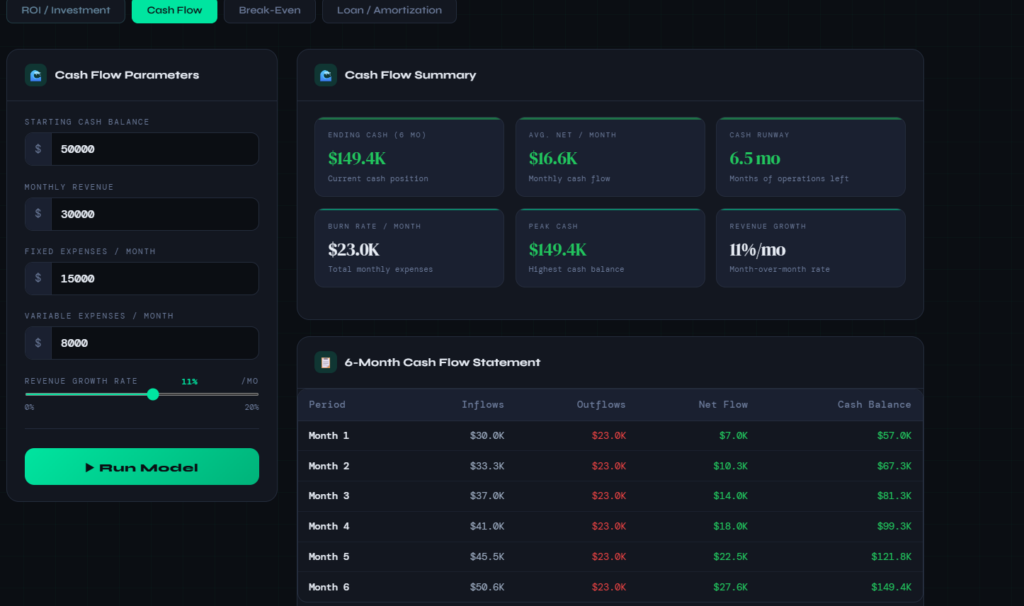Click the dollar sign beside Starting Cash Balance

pyautogui.click(x=38, y=149)
